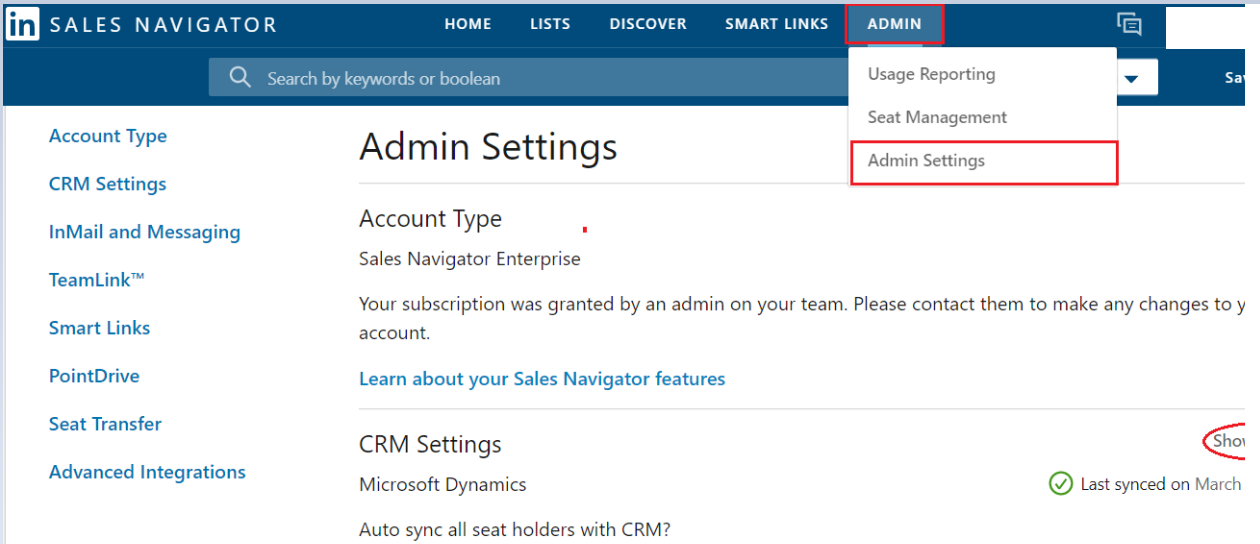Image resolution: width=1260 pixels, height=544 pixels.
Task: Click the Admin Settings page heading
Action: [x=488, y=147]
